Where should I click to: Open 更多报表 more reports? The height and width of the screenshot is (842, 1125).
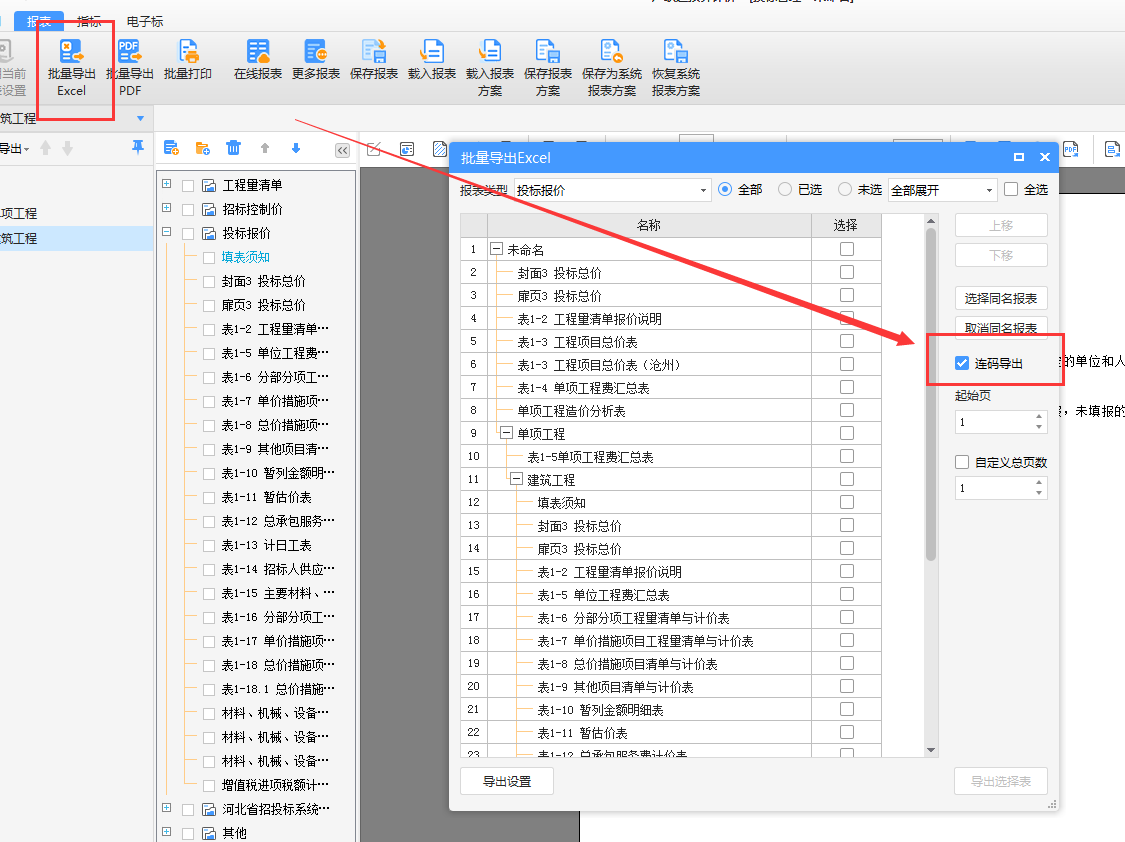316,60
